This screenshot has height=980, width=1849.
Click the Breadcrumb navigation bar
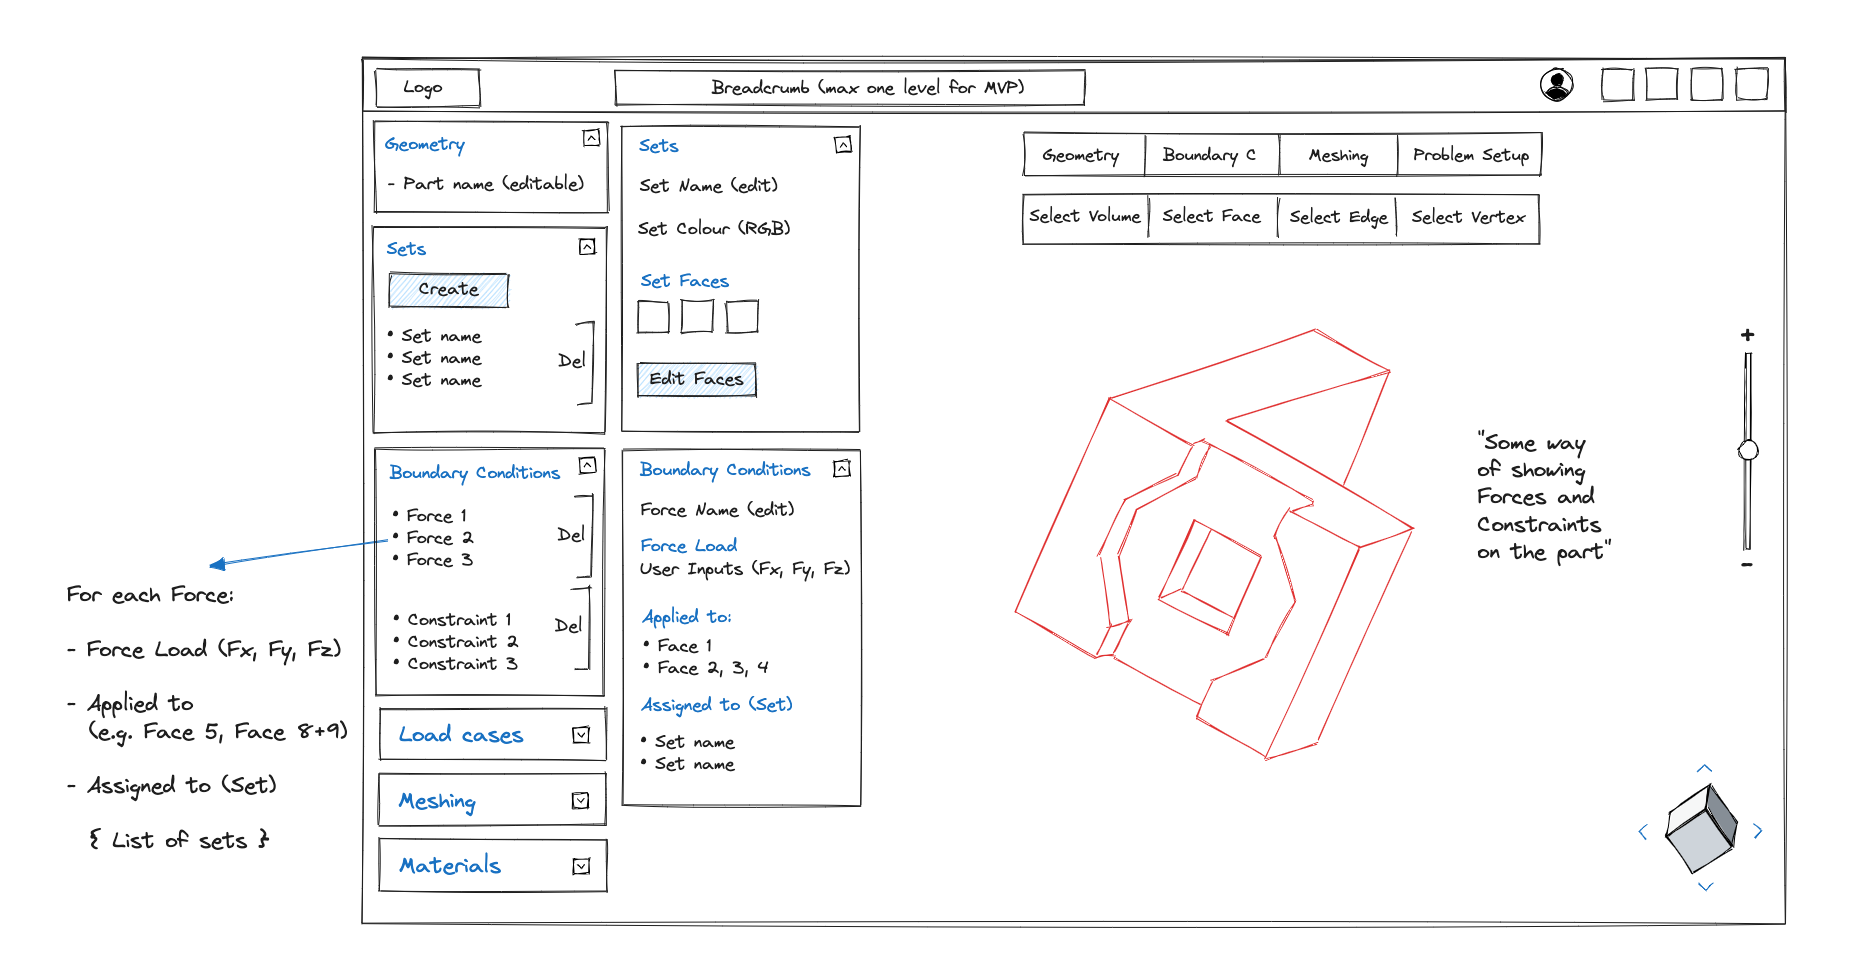(x=850, y=87)
